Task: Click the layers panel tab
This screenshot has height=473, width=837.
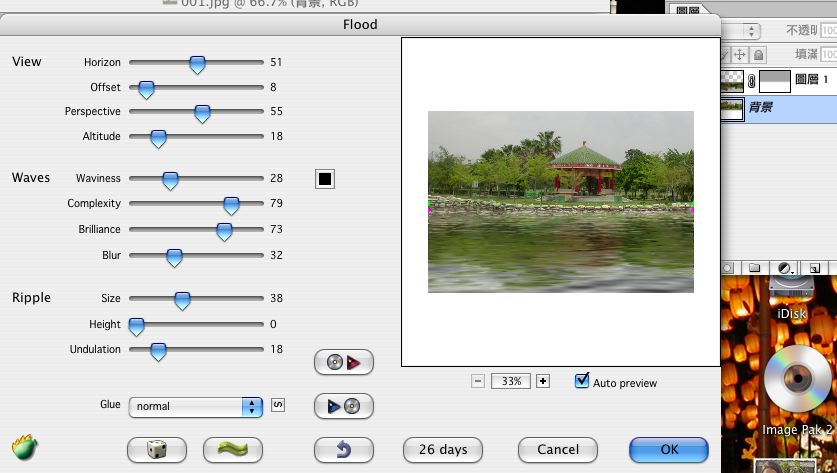Action: [688, 10]
